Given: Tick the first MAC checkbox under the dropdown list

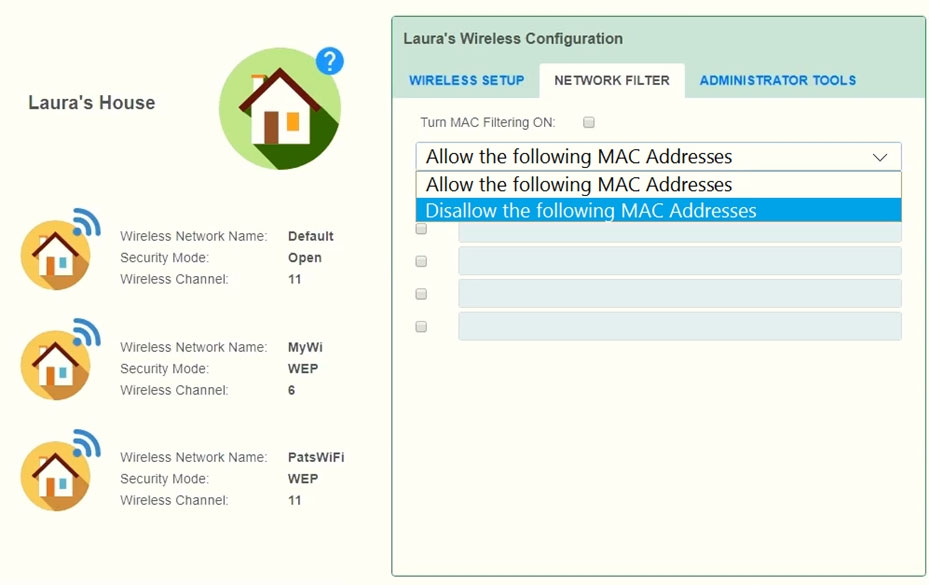Looking at the screenshot, I should (x=421, y=229).
